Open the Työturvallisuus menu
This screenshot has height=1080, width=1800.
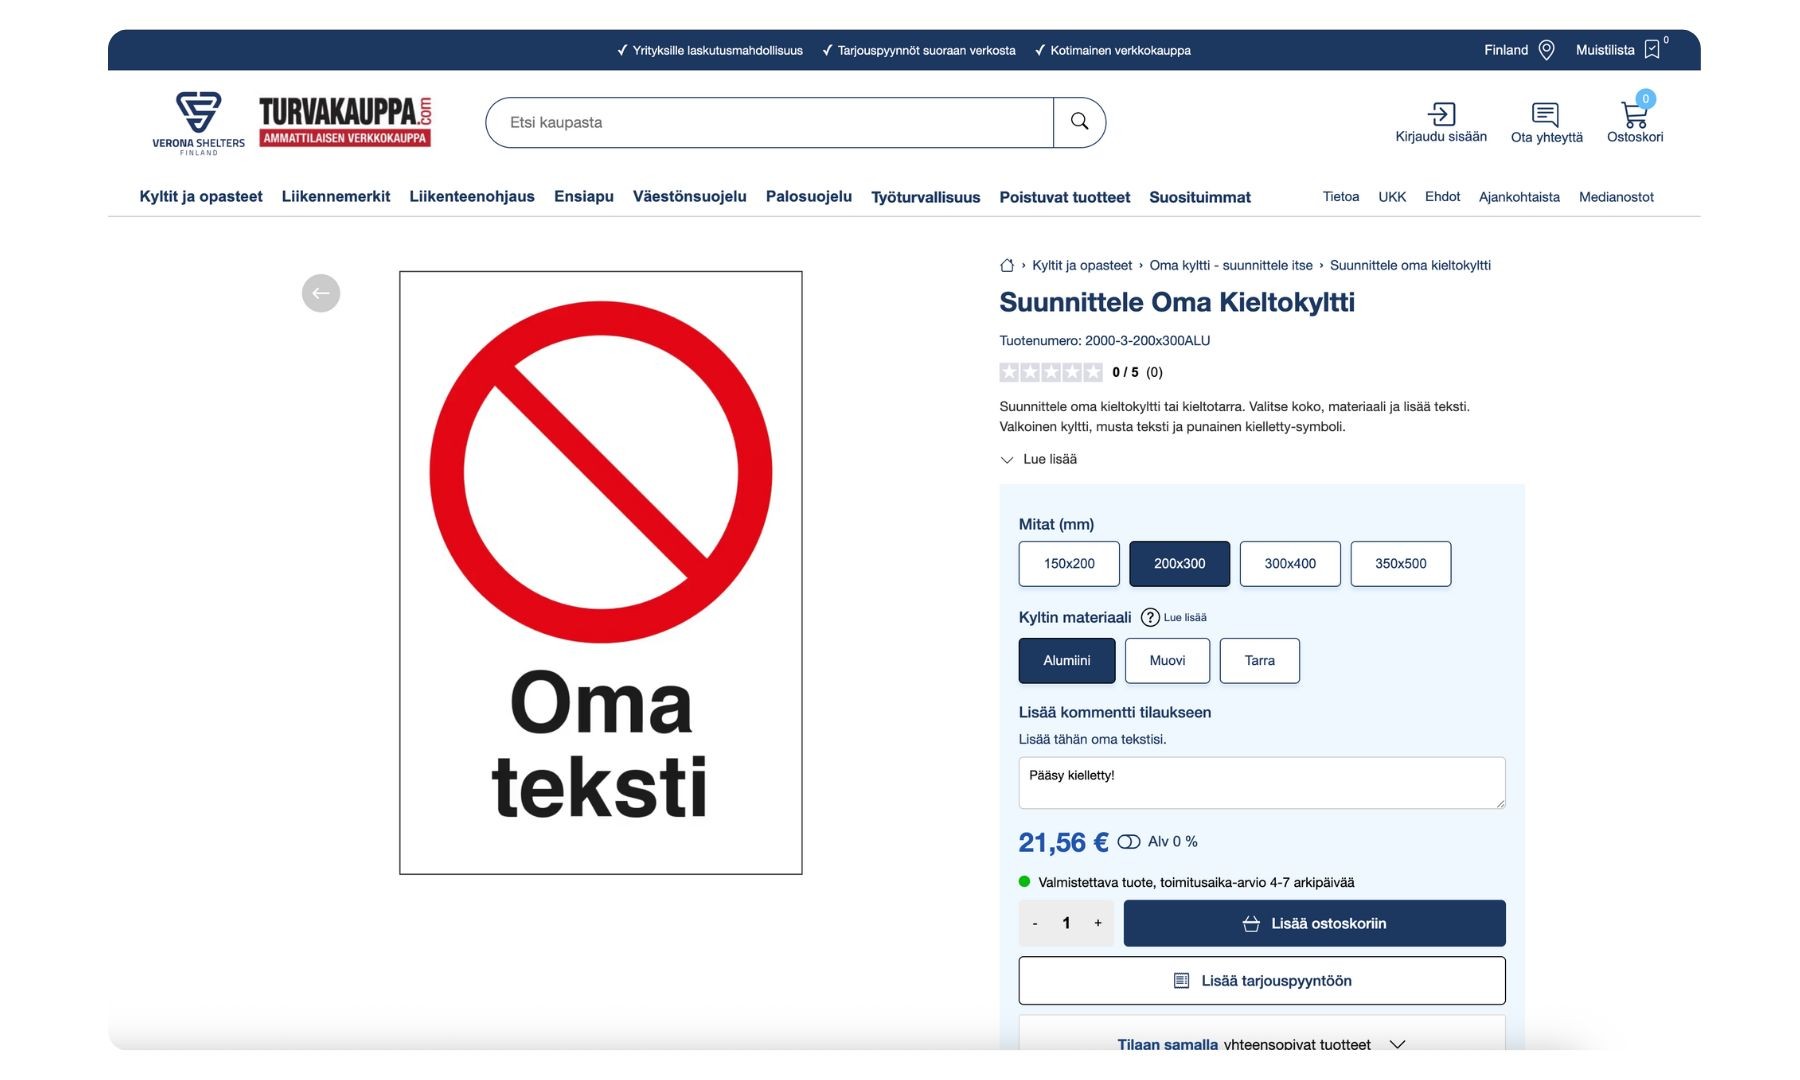(x=926, y=197)
